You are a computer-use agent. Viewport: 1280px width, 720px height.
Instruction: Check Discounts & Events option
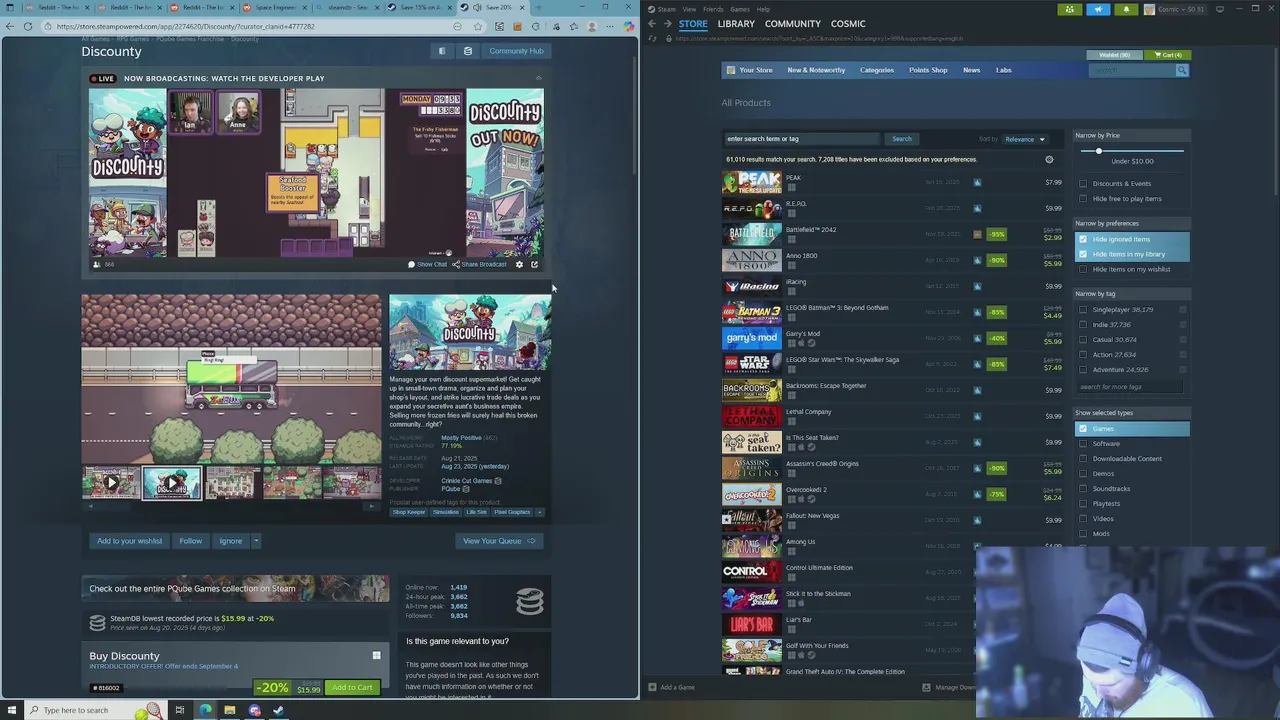1083,184
